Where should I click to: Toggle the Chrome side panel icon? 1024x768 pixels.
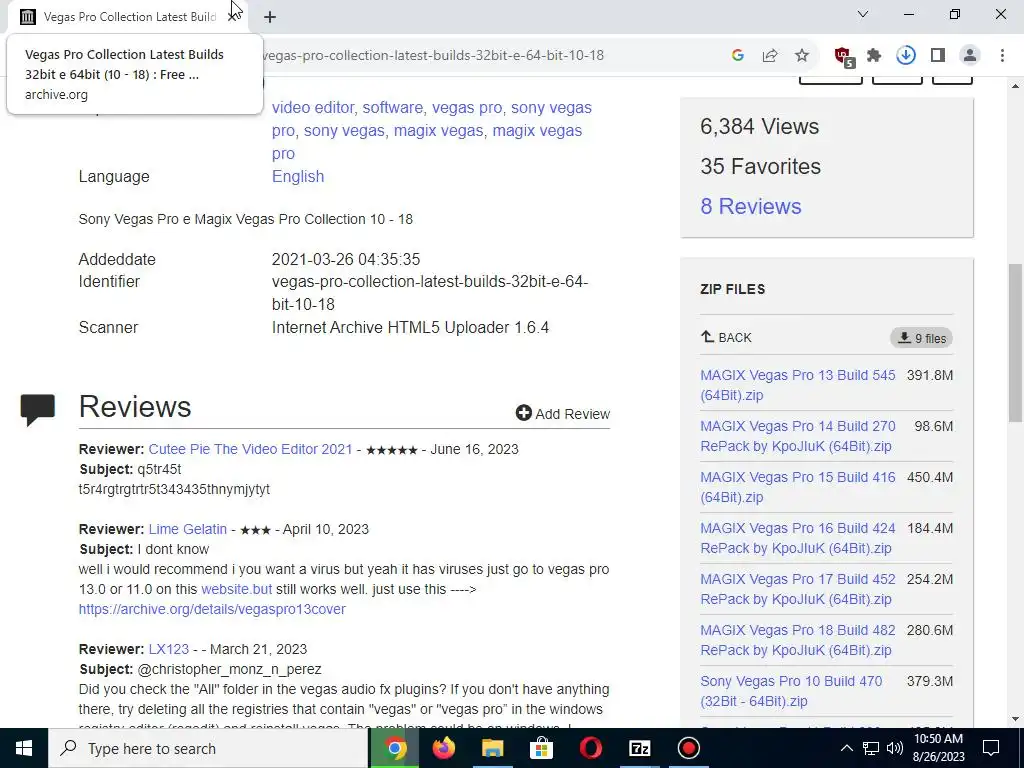938,56
